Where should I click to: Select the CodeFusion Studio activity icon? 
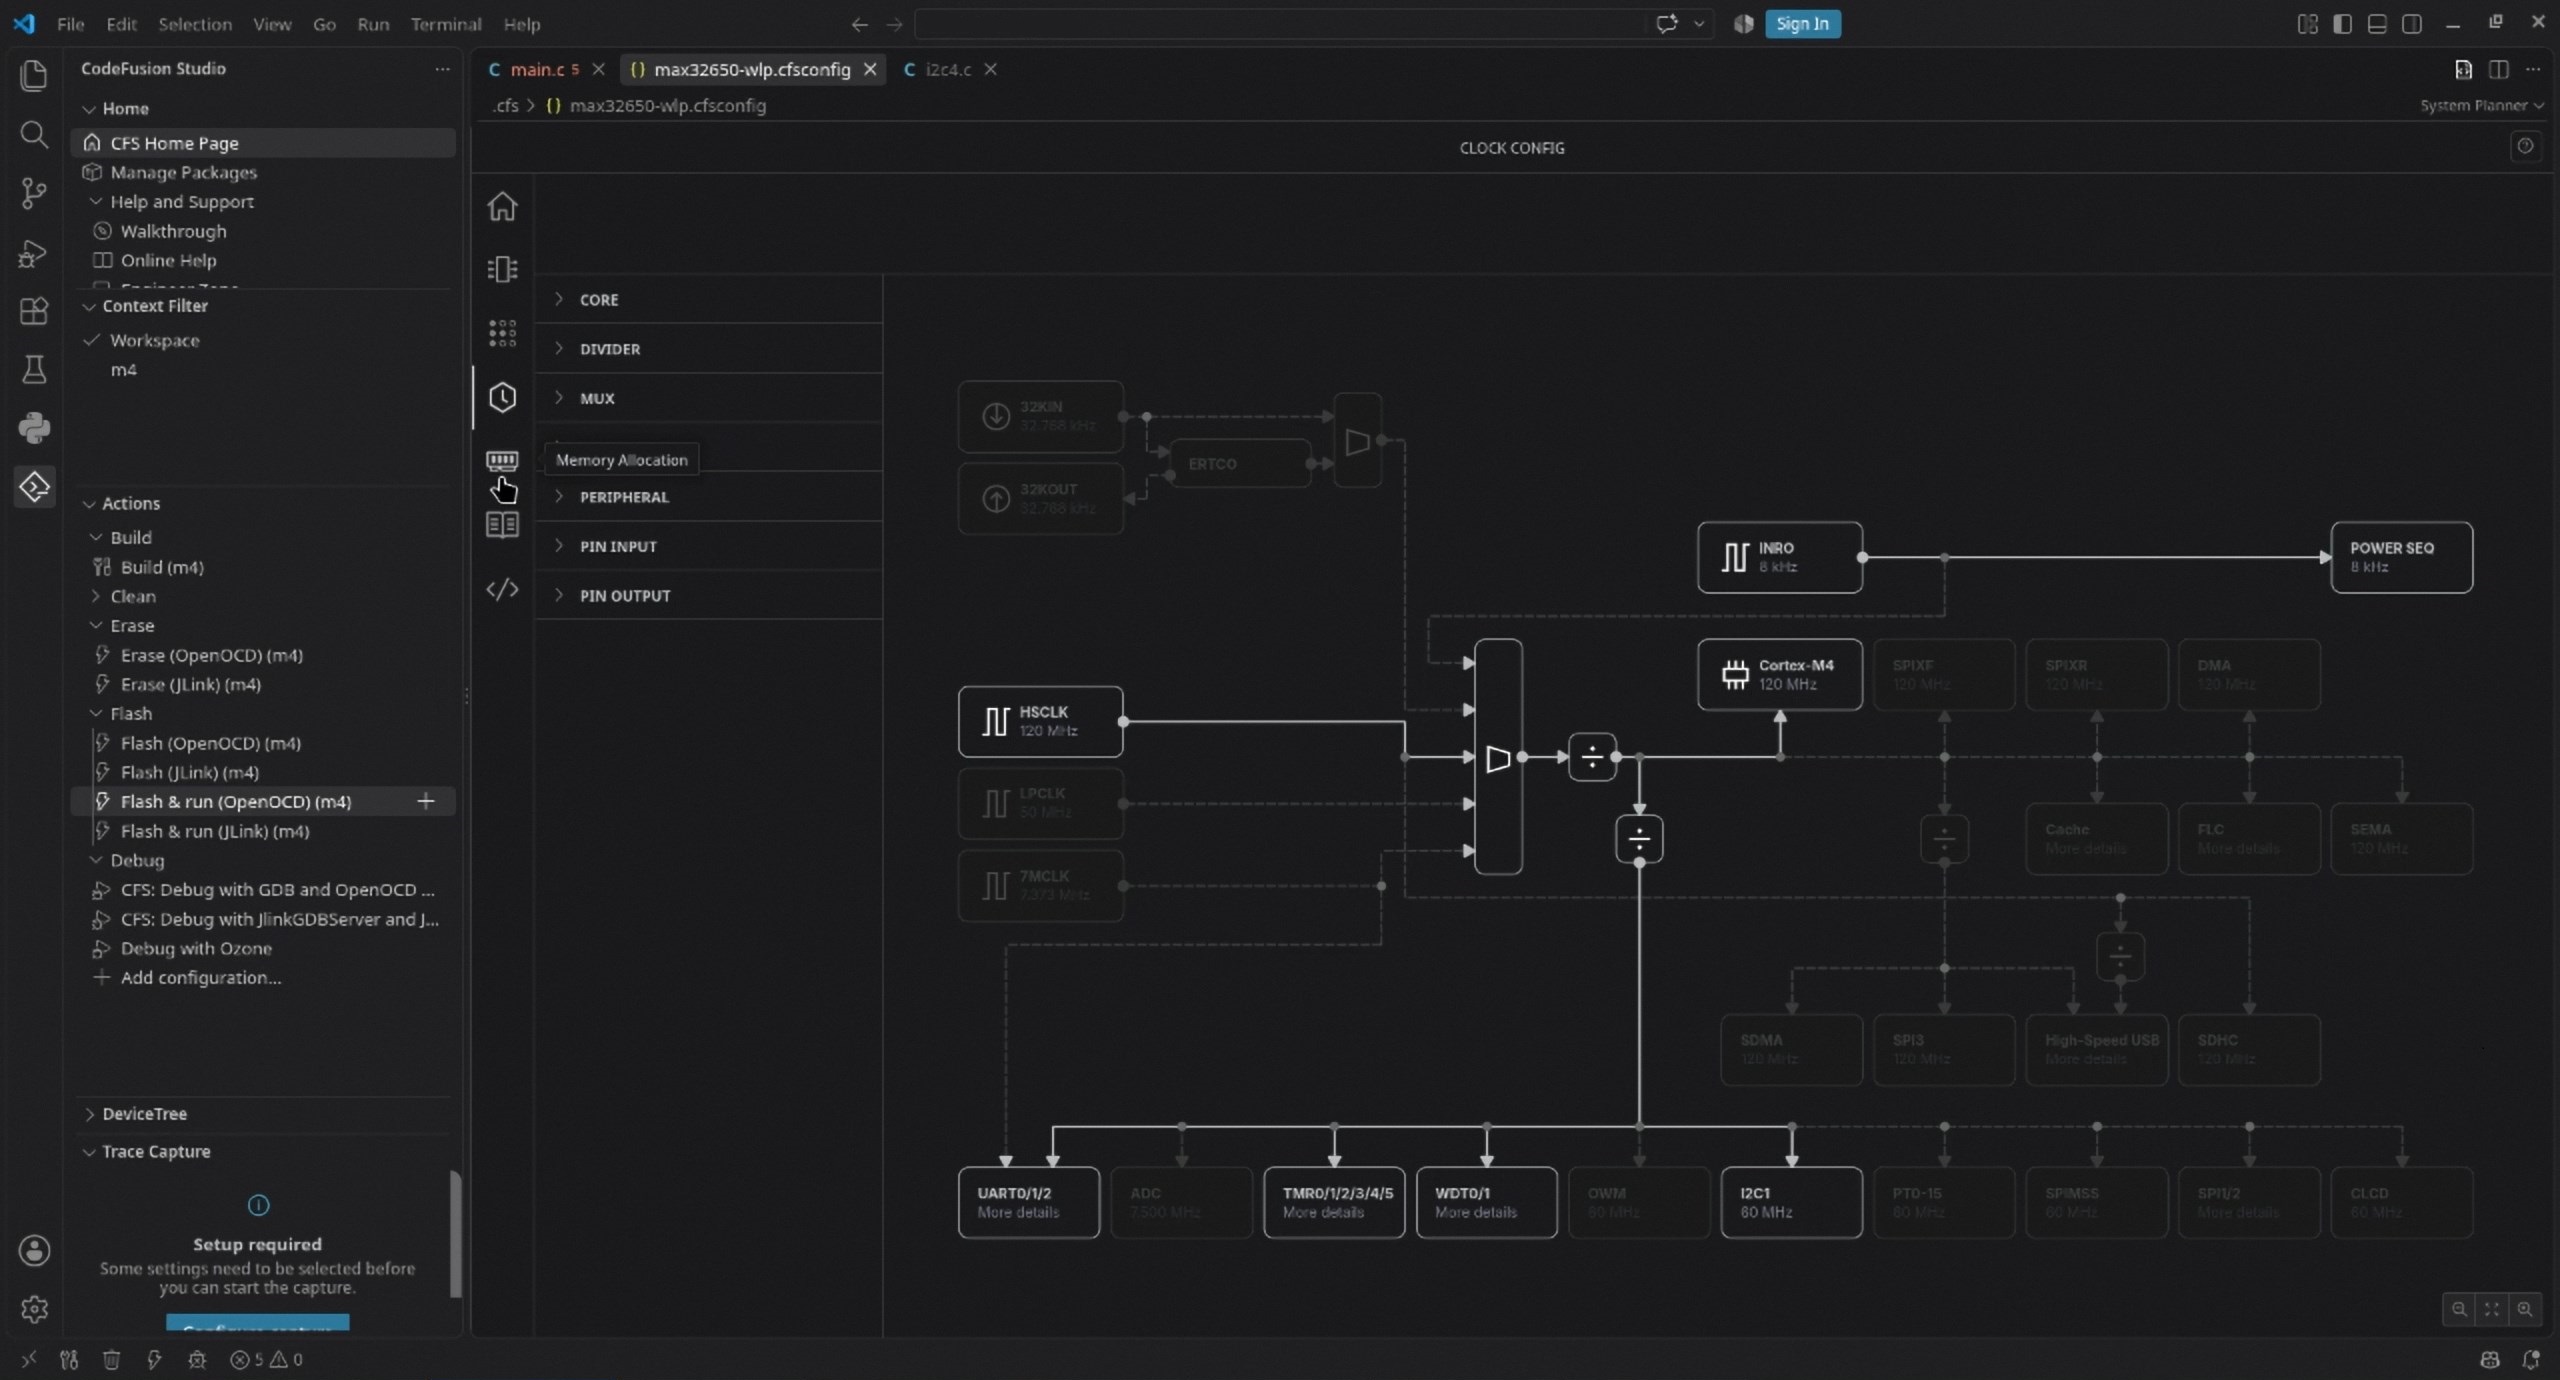34,487
